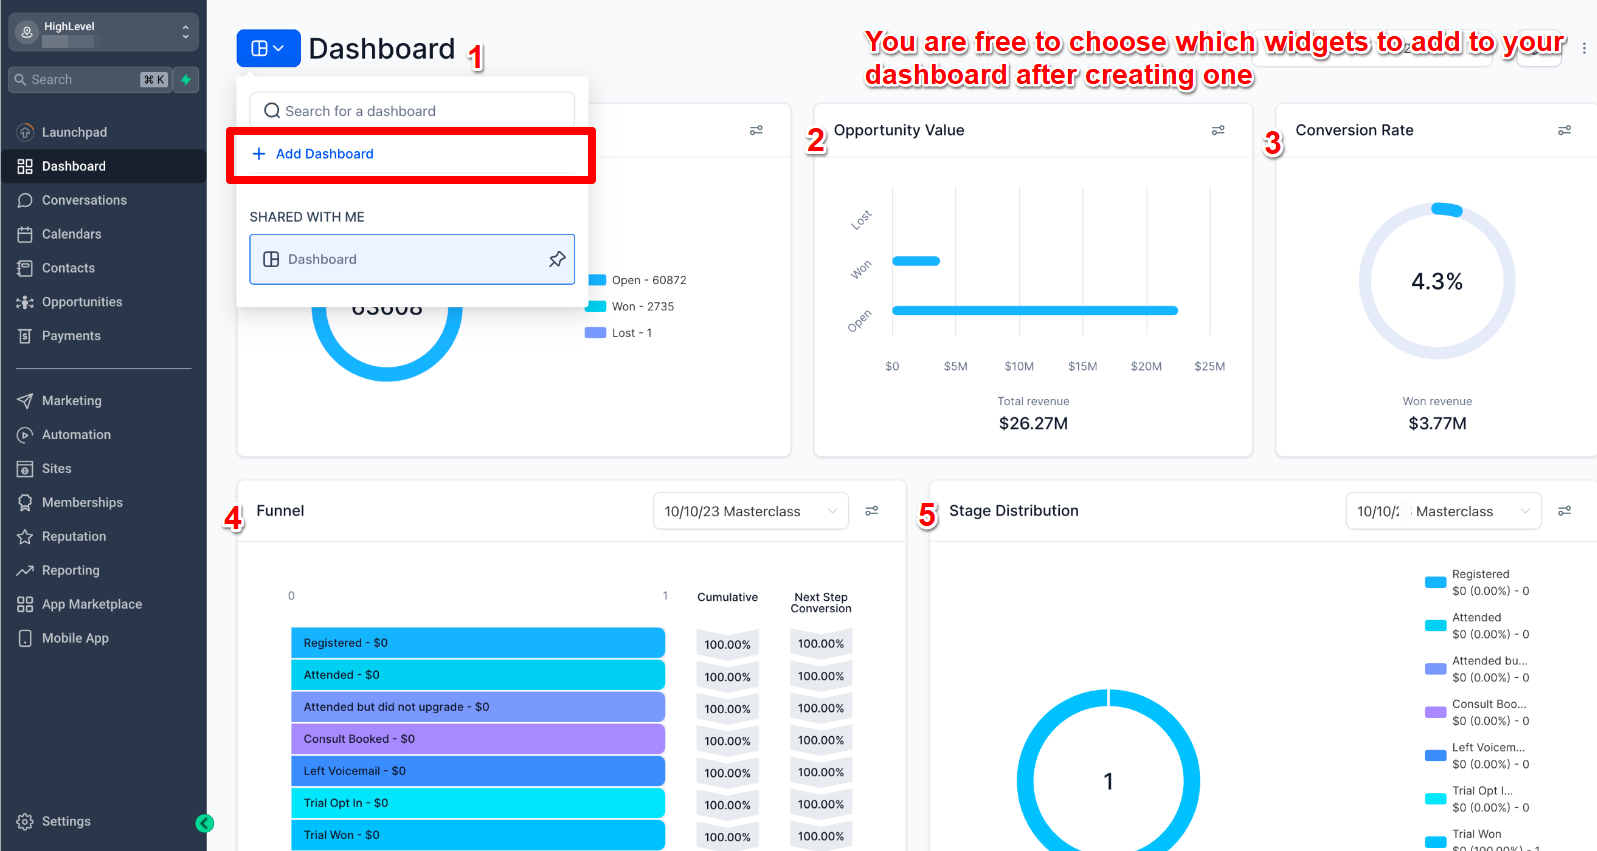Screen dimensions: 1597x851
Task: Click Add Dashboard
Action: point(324,154)
